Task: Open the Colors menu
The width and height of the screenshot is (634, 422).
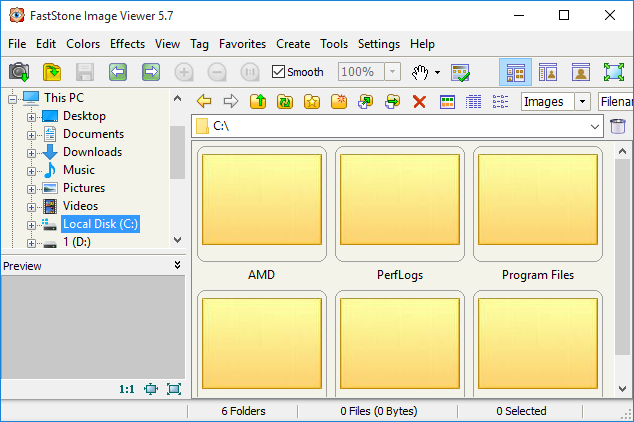Action: [83, 44]
